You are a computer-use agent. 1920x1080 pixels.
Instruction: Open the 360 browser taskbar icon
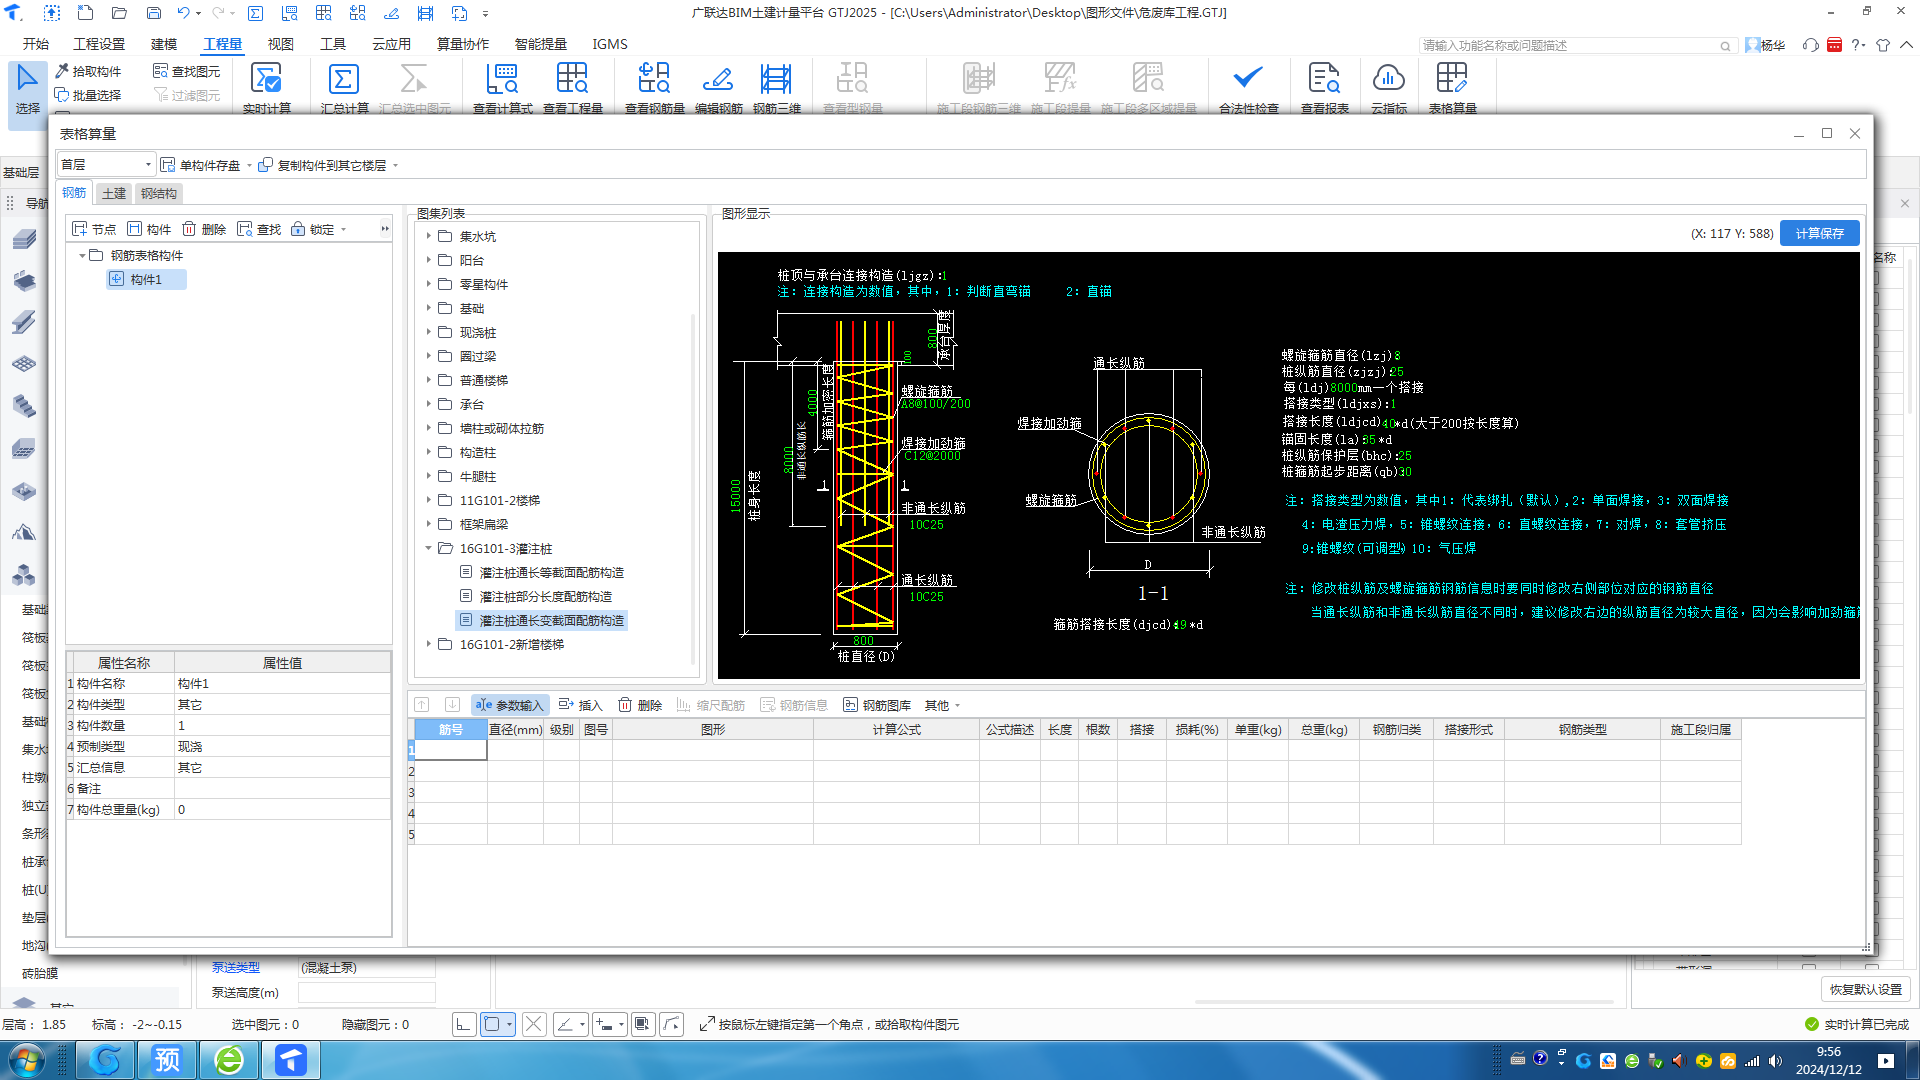[x=229, y=1060]
